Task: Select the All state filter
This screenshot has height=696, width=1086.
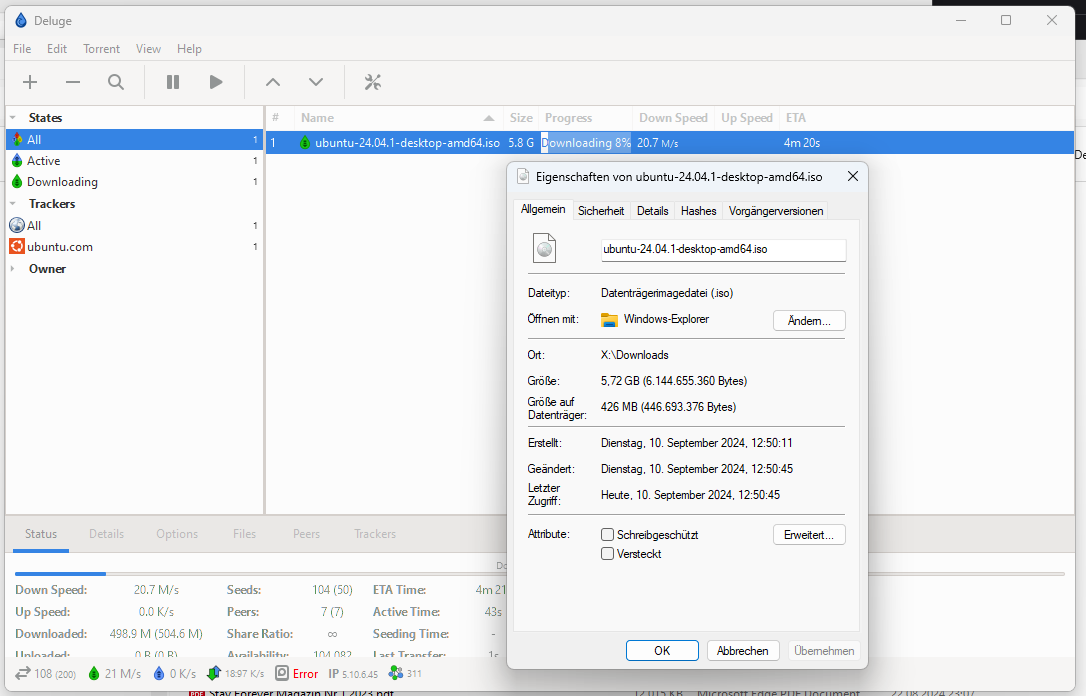Action: coord(134,139)
